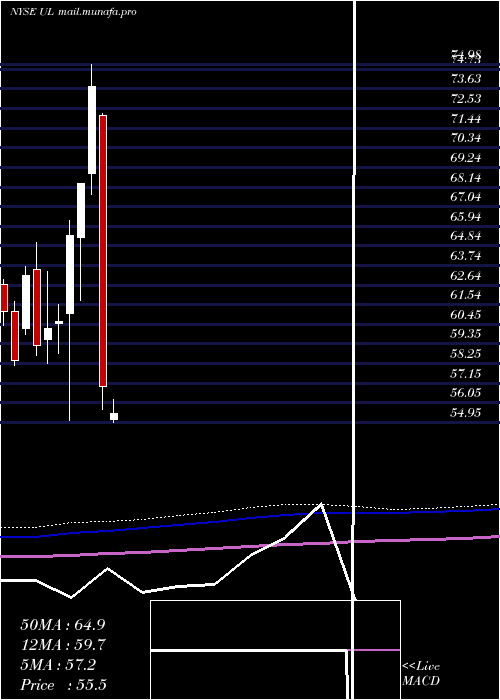The width and height of the screenshot is (500, 700).
Task: Click the 62.64 price axis label
Action: click(x=466, y=276)
